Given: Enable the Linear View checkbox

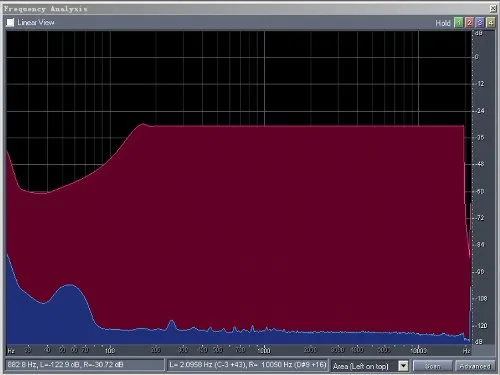Looking at the screenshot, I should (10, 22).
